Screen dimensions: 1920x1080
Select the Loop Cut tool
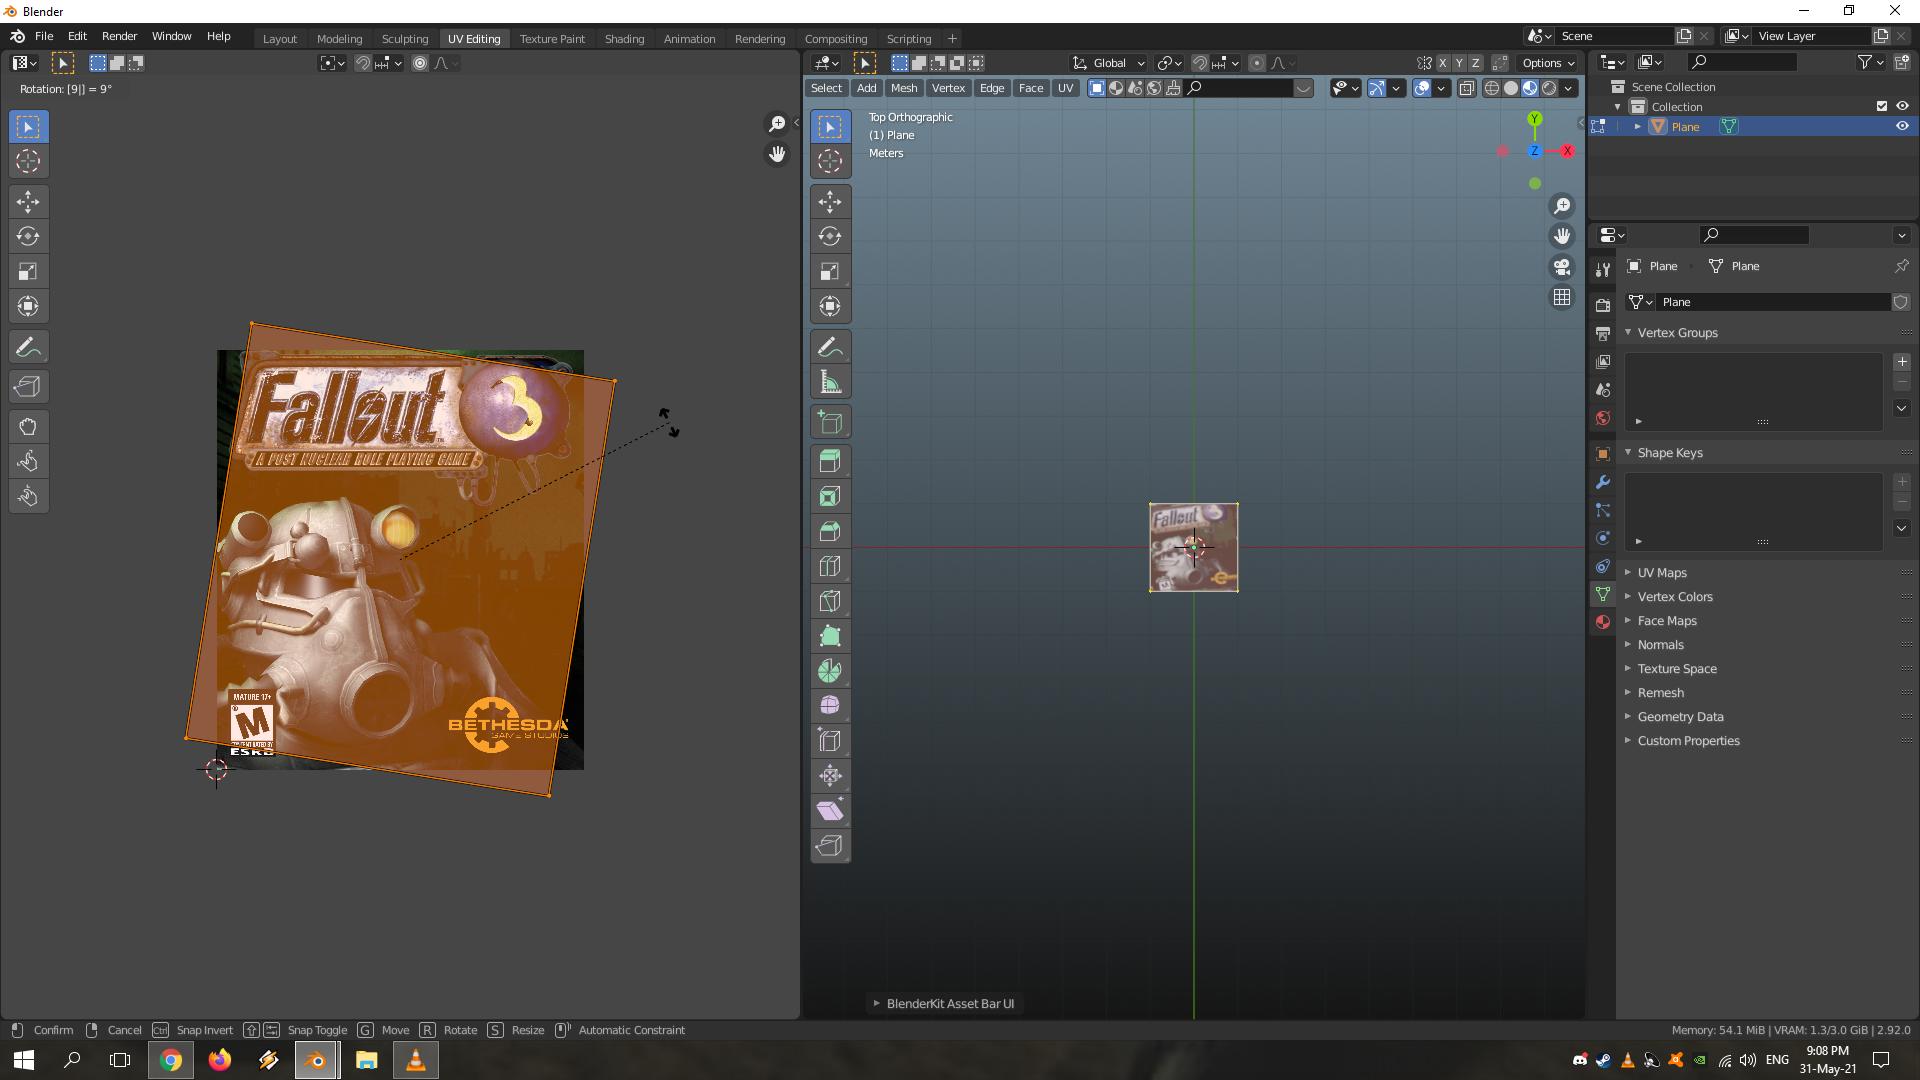pos(830,566)
